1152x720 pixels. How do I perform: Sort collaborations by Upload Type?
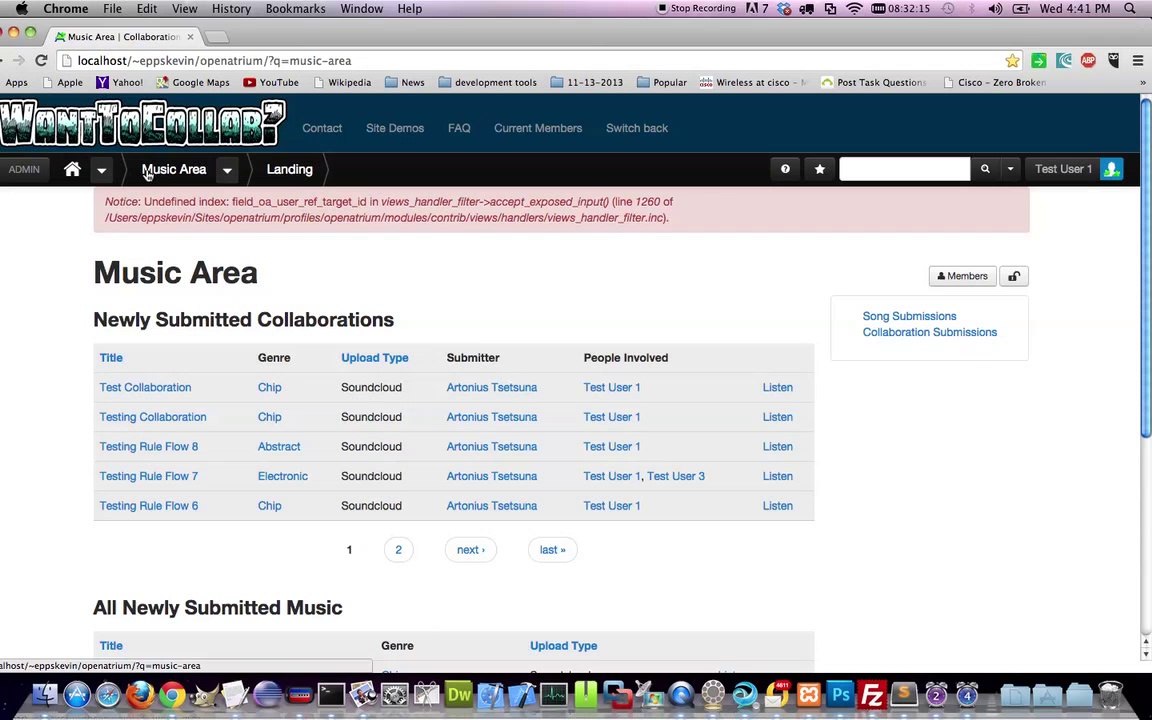tap(375, 358)
